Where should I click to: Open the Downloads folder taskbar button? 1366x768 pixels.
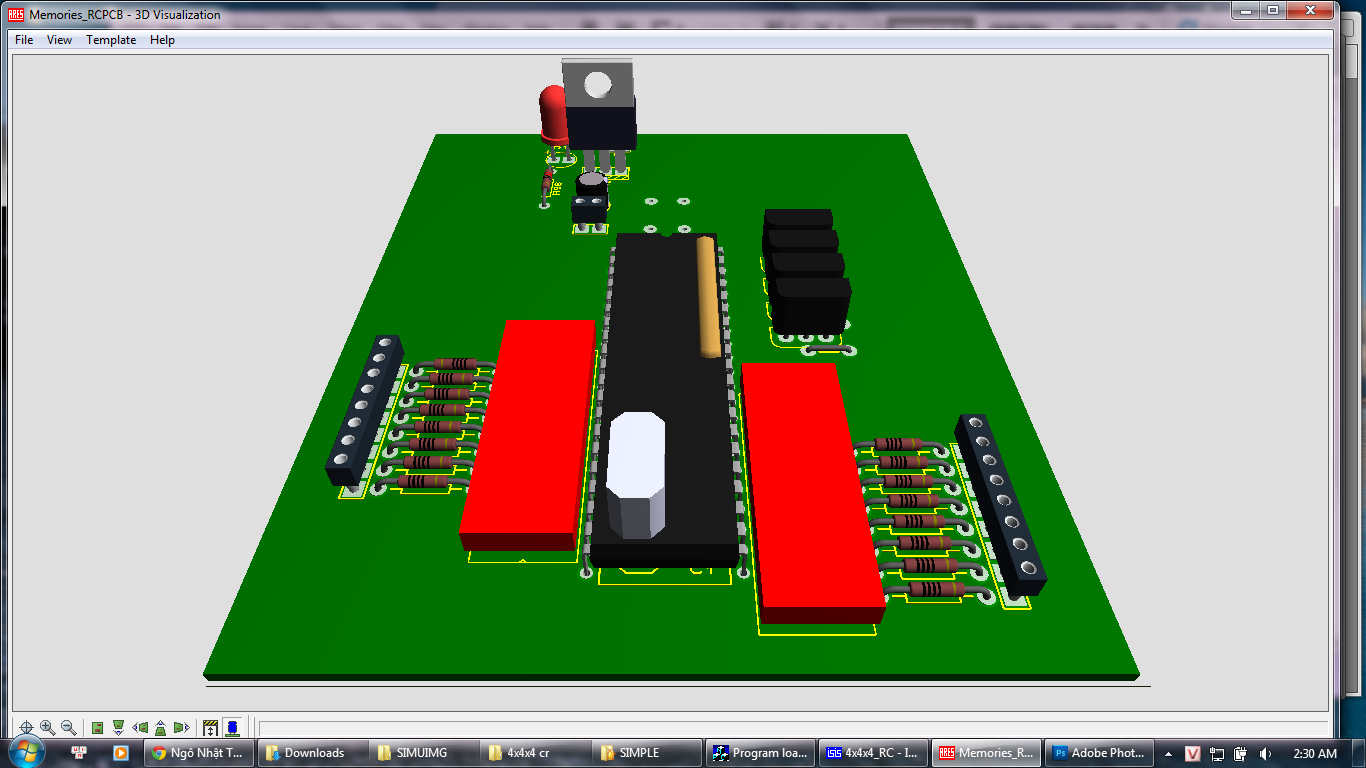coord(313,753)
